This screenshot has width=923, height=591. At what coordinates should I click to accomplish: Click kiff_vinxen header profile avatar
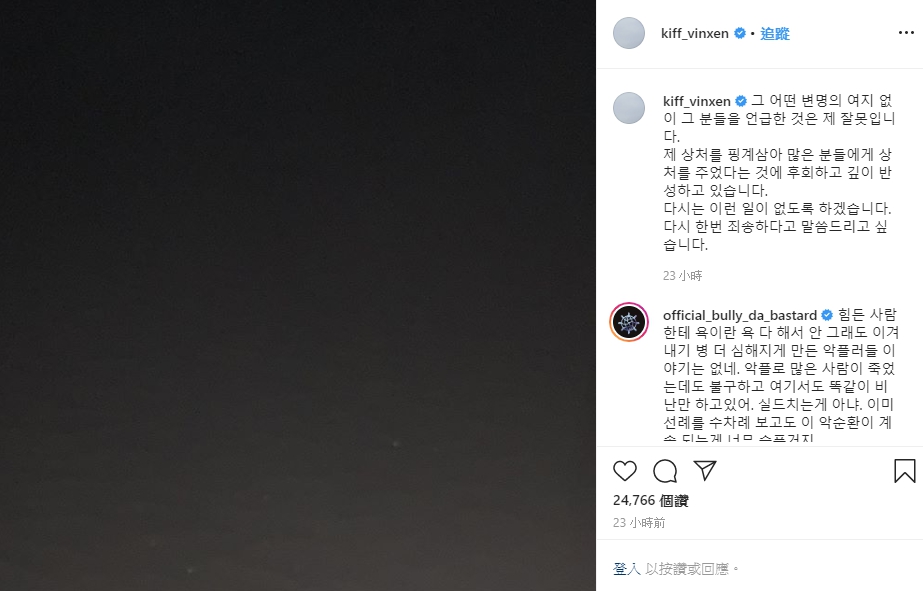(629, 33)
